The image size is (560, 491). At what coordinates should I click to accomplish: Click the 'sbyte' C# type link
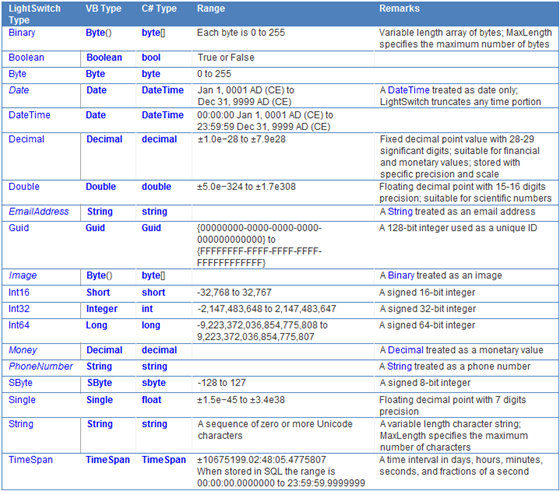(x=154, y=383)
